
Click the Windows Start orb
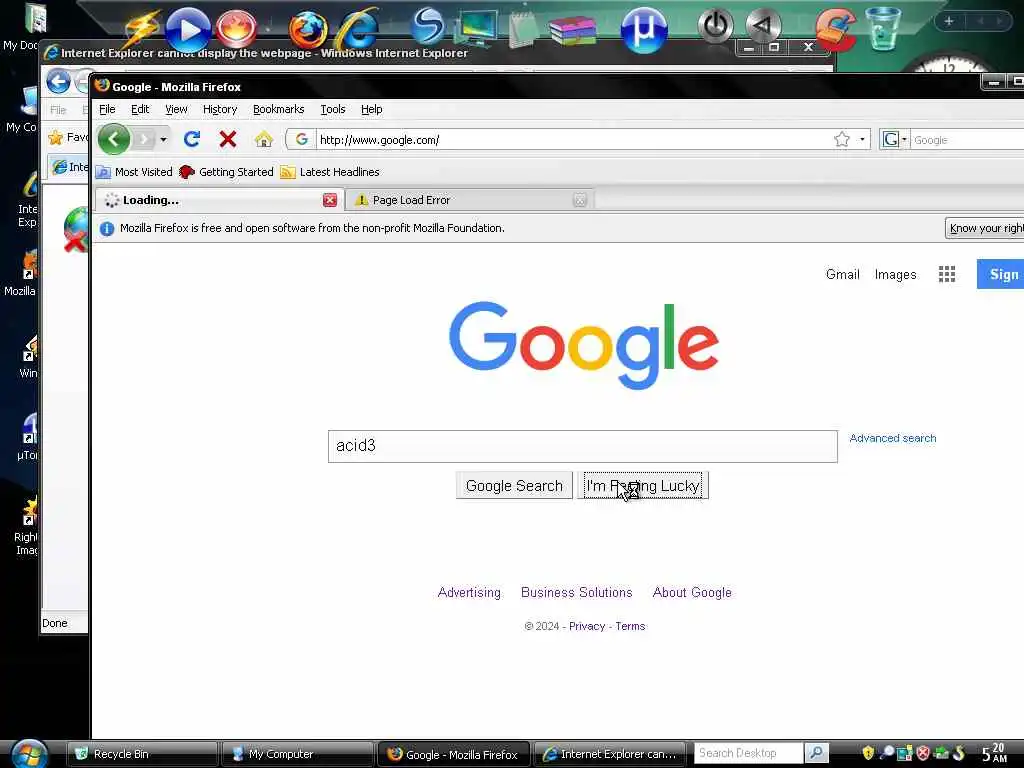(29, 754)
